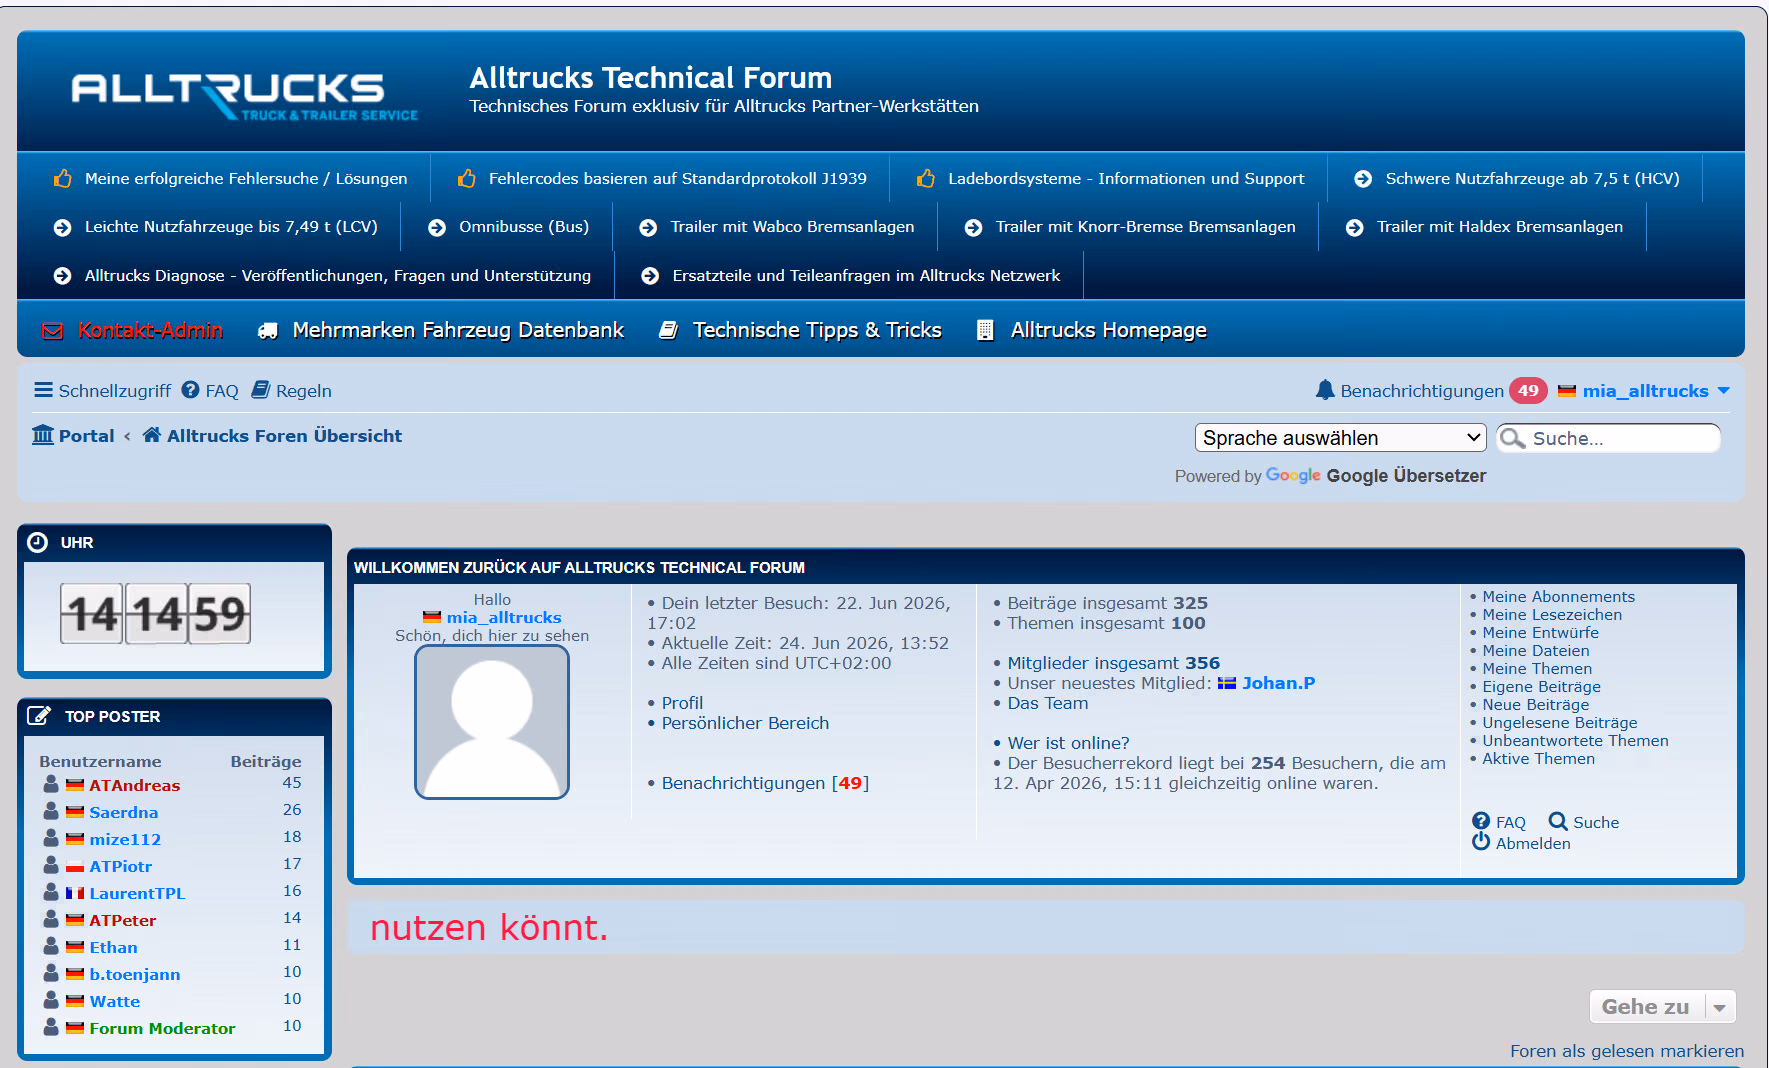Click the home icon for Foren Übersicht
The image size is (1769, 1068).
coord(152,435)
